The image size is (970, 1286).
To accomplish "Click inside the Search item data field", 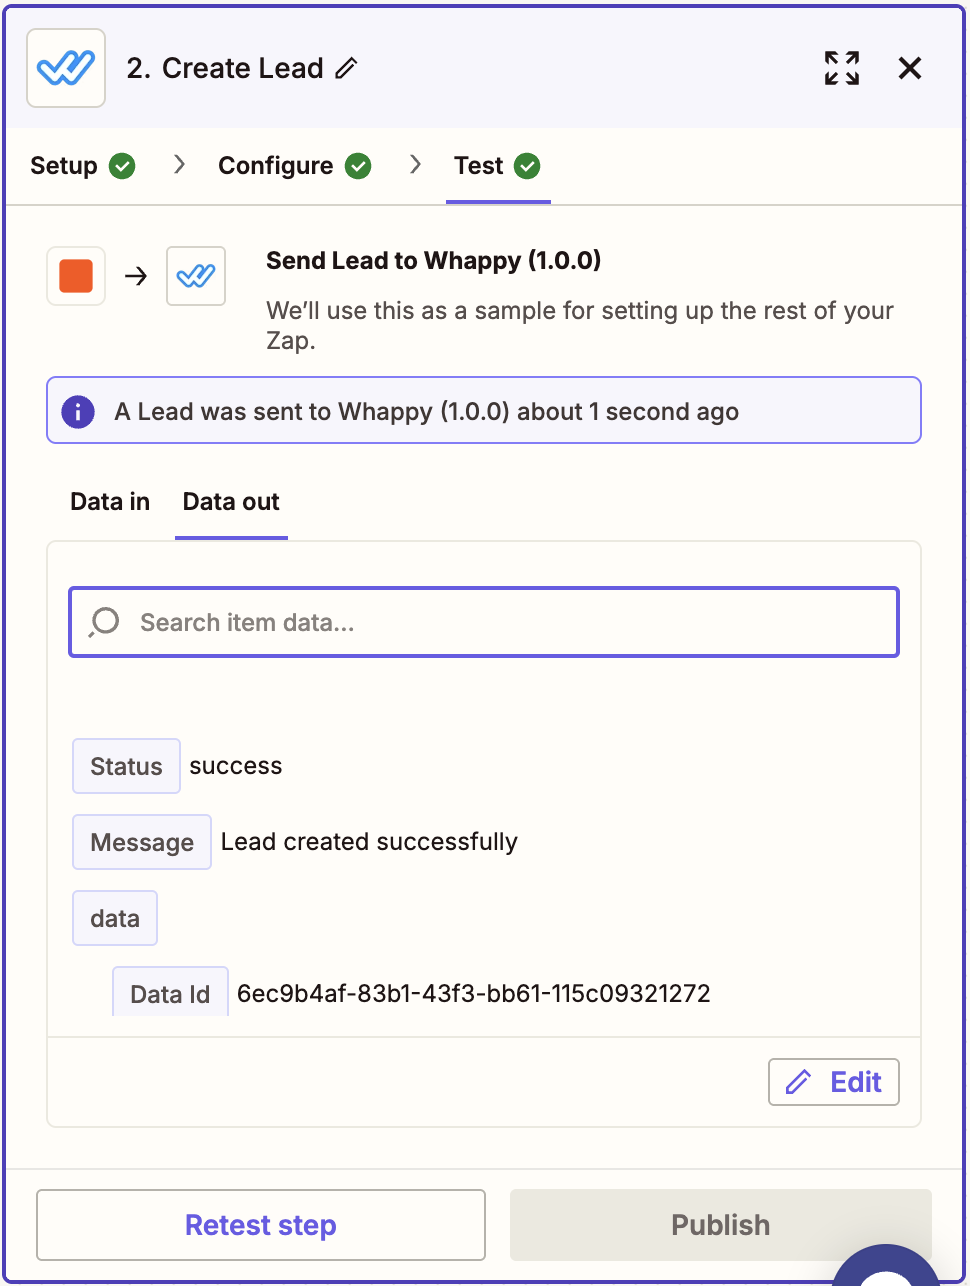I will pos(400,622).
